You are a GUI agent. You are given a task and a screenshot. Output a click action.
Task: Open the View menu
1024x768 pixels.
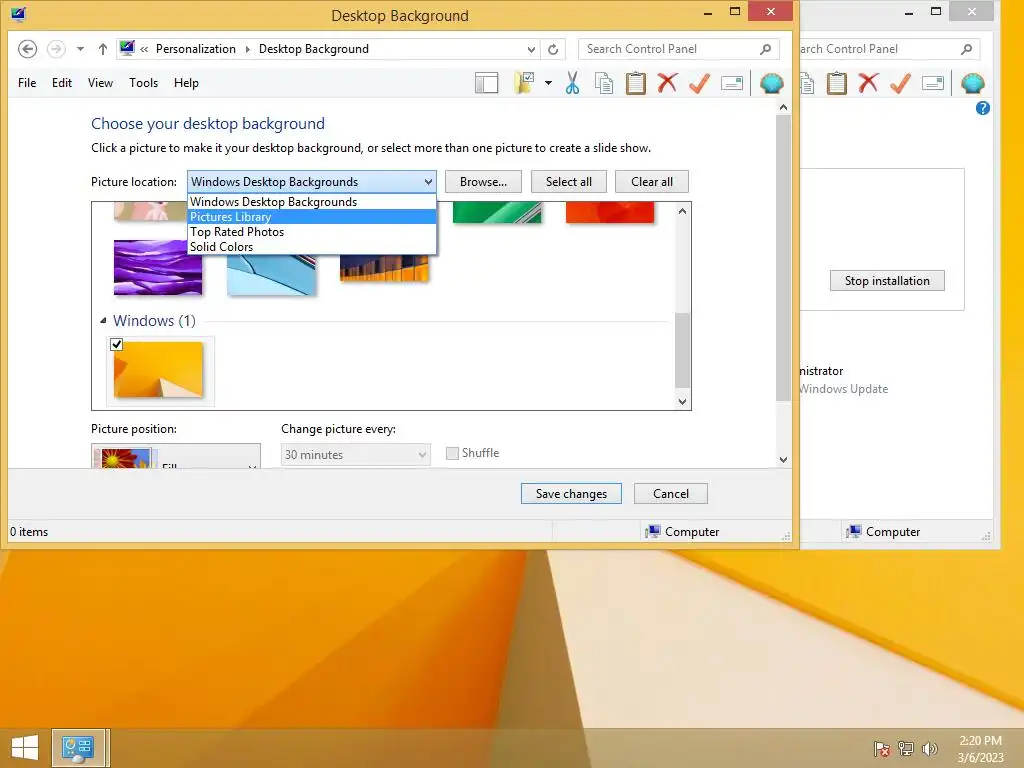point(101,83)
